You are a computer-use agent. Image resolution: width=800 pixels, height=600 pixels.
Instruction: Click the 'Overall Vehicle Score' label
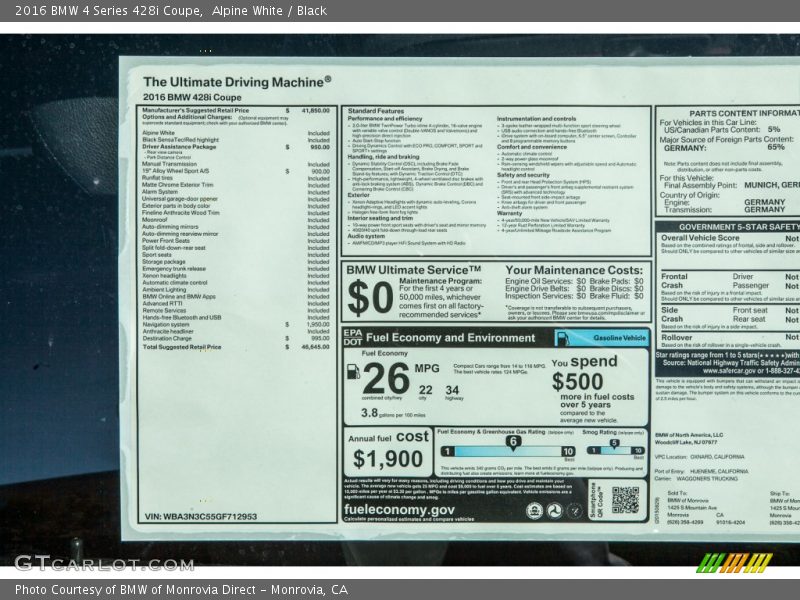[700, 238]
